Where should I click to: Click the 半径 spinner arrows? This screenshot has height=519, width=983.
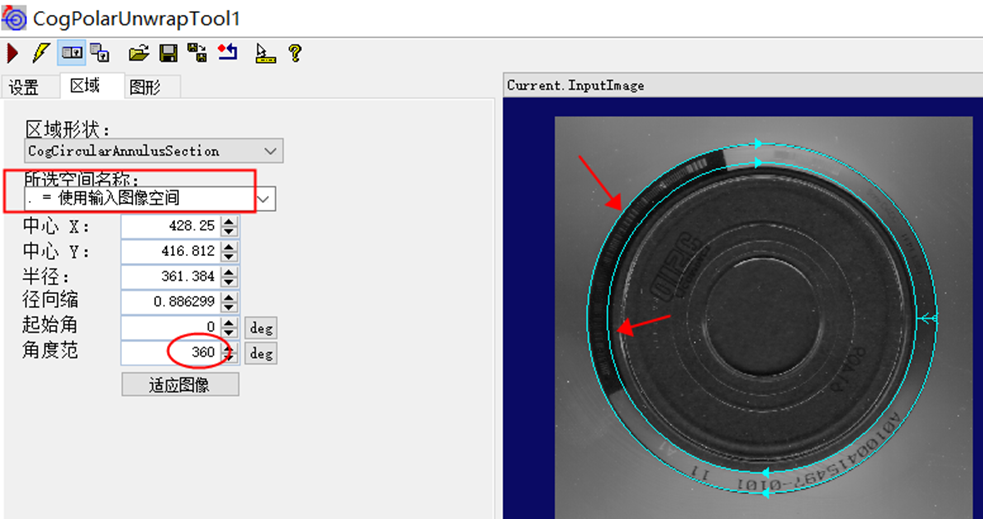[x=229, y=276]
